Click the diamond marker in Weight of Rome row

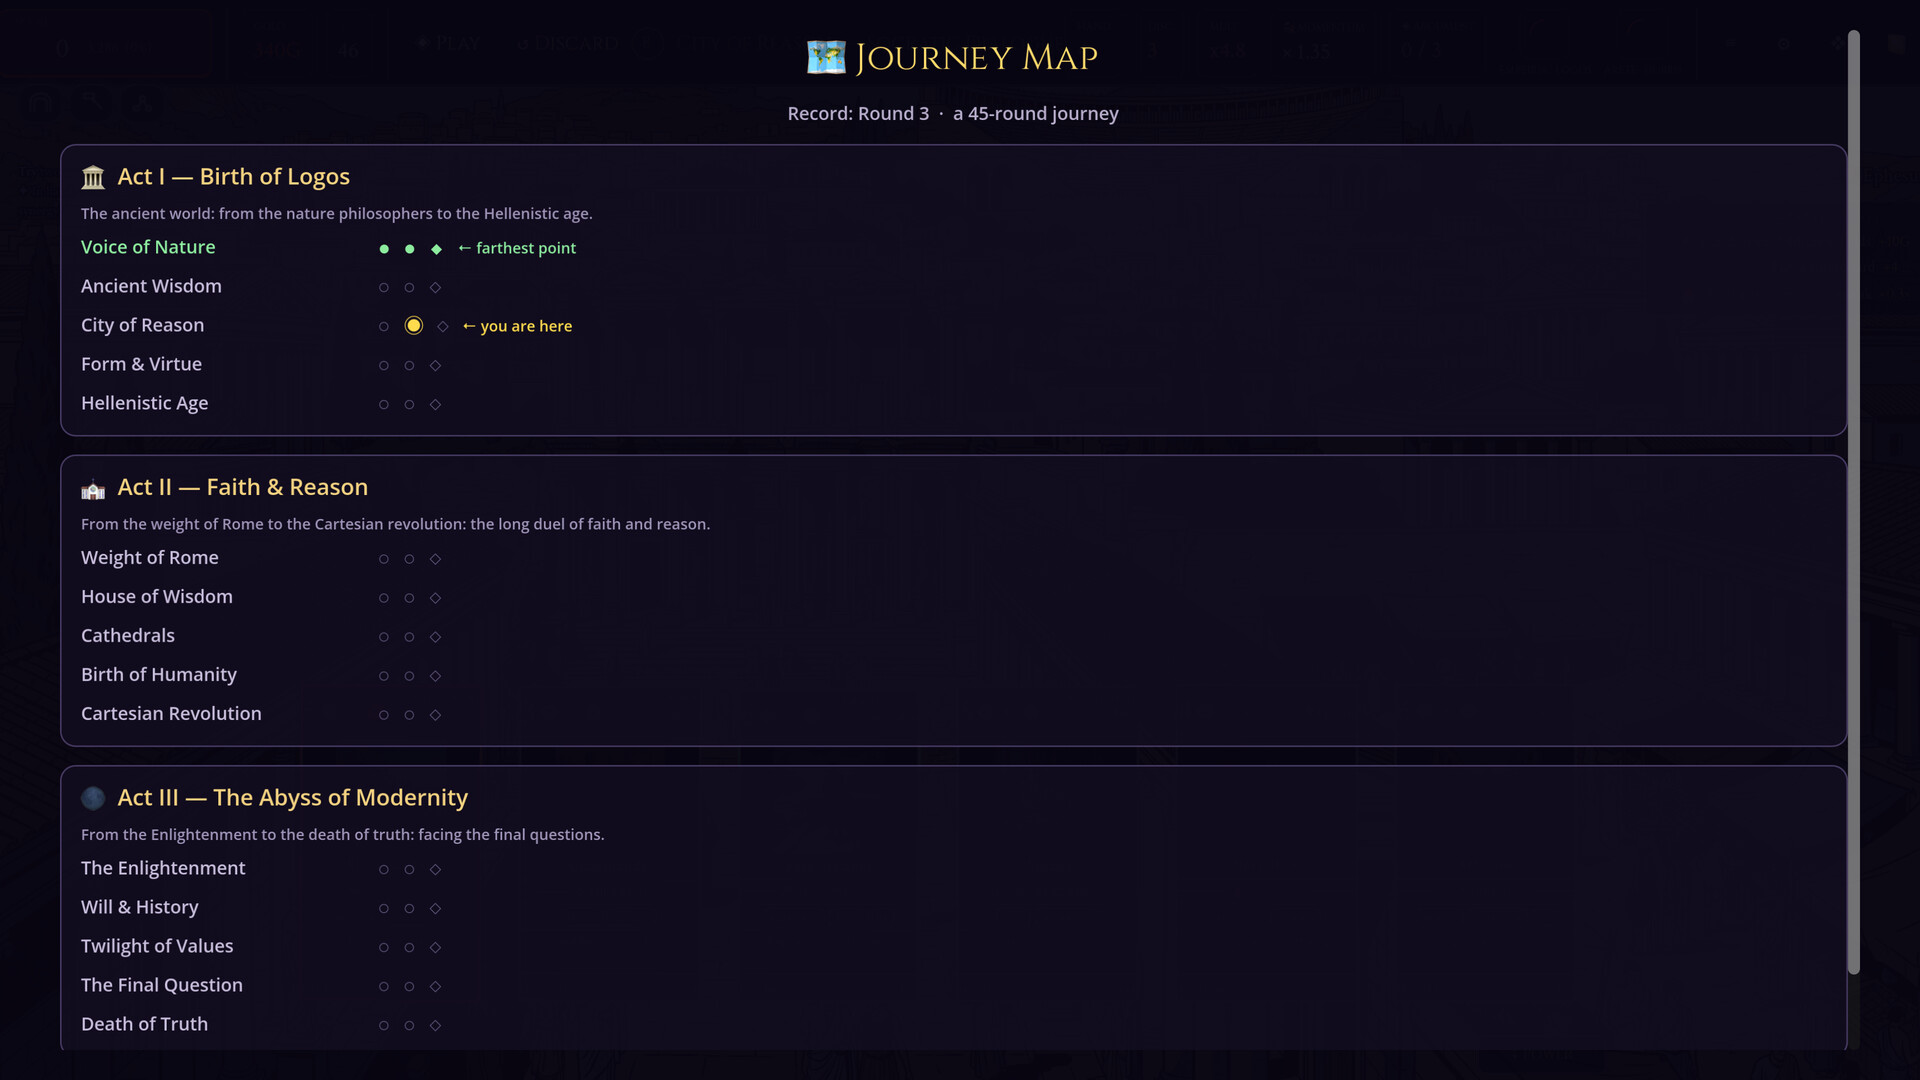(435, 559)
